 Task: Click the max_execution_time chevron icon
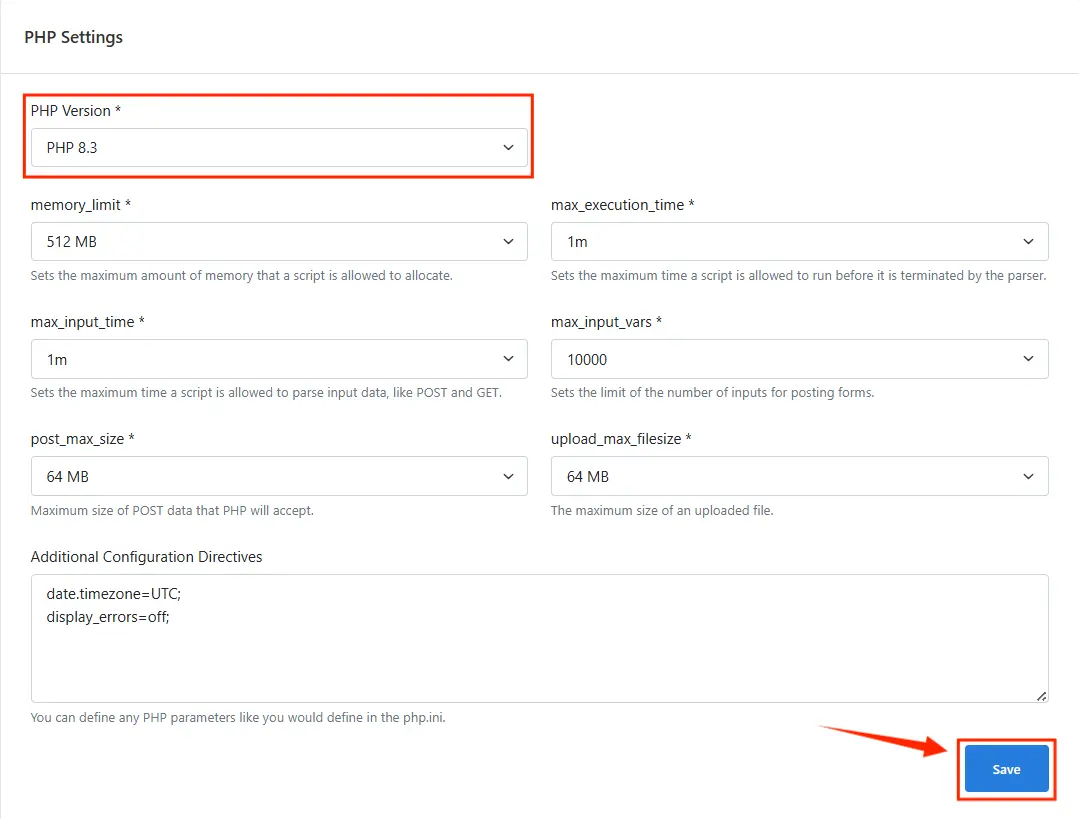1028,241
